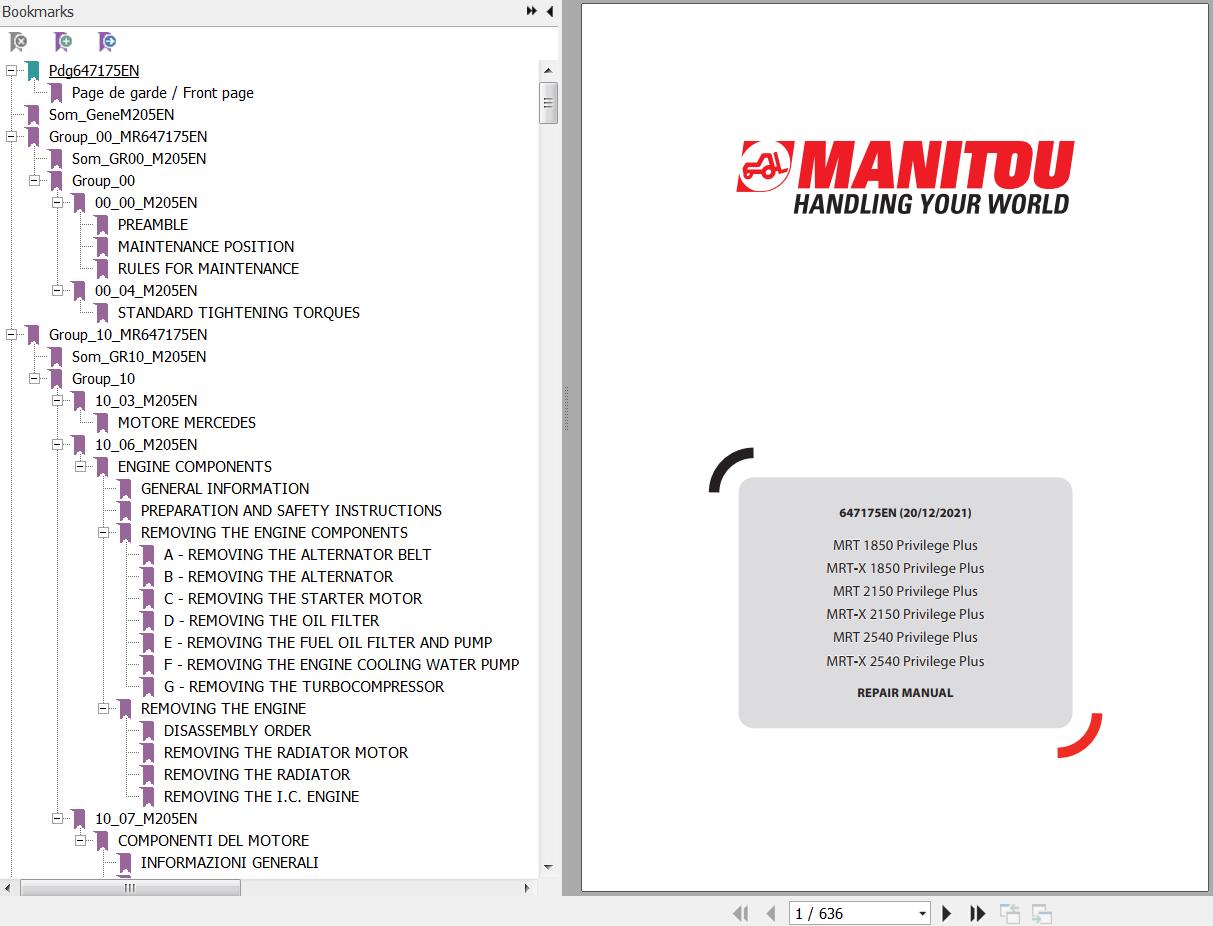Collapse REMOVING THE ENGINE COMPONENTS node

coord(103,532)
